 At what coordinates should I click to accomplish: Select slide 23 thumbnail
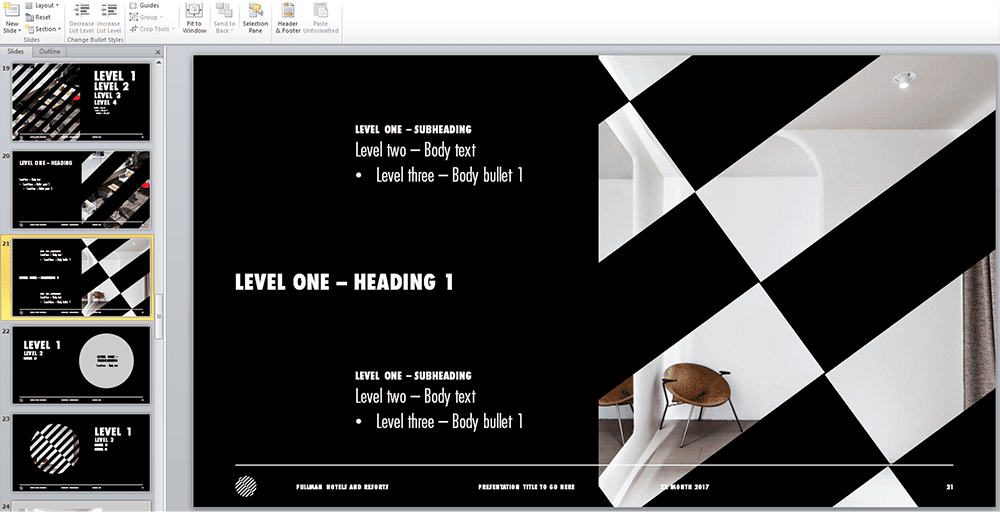(x=82, y=453)
